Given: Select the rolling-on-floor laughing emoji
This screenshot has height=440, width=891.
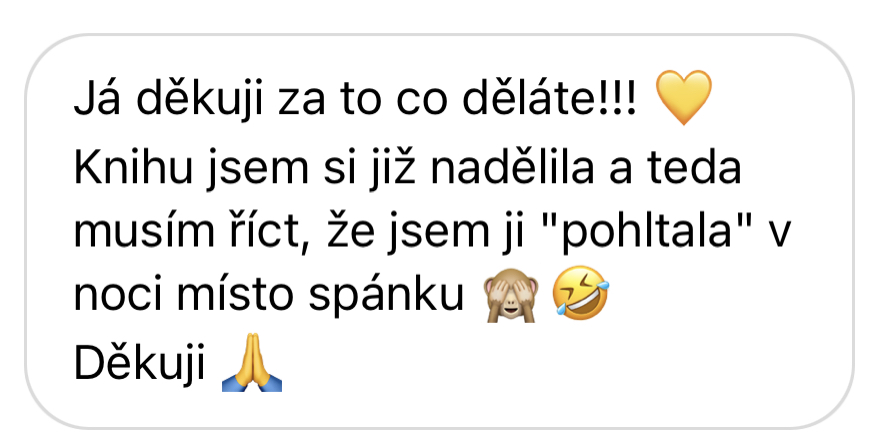Looking at the screenshot, I should tap(581, 293).
